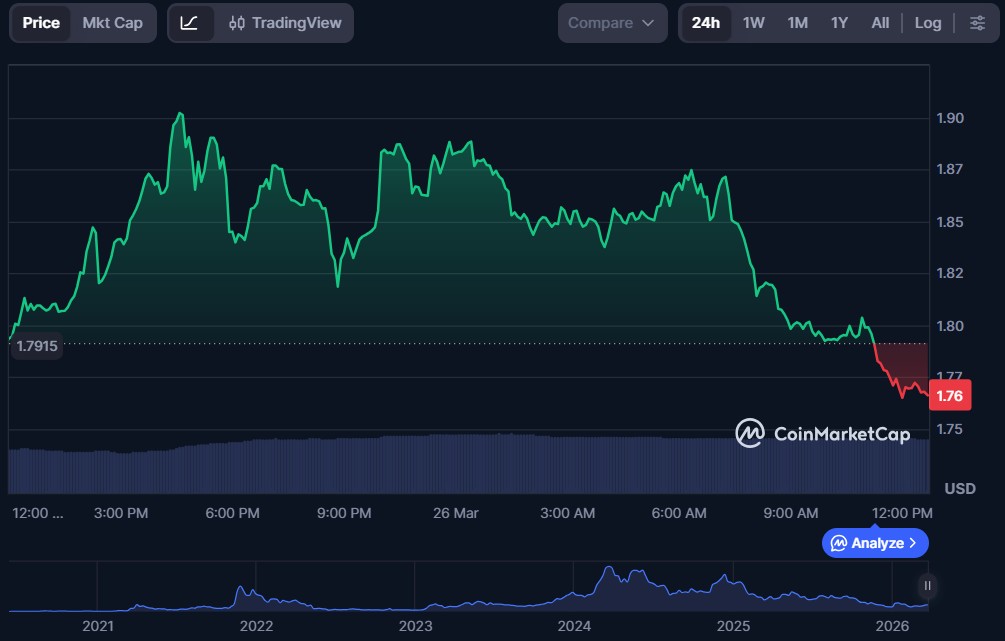Switch back to Price view
The width and height of the screenshot is (1005, 641).
tap(40, 22)
